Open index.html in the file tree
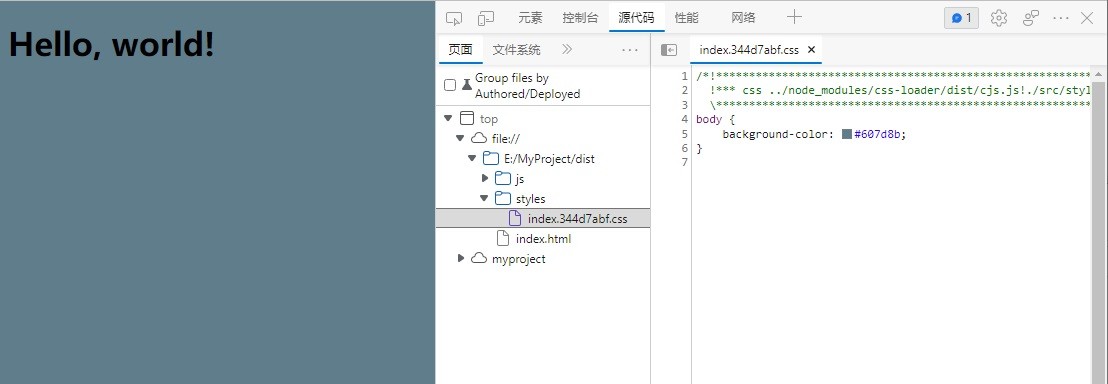The image size is (1108, 384). pyautogui.click(x=543, y=238)
